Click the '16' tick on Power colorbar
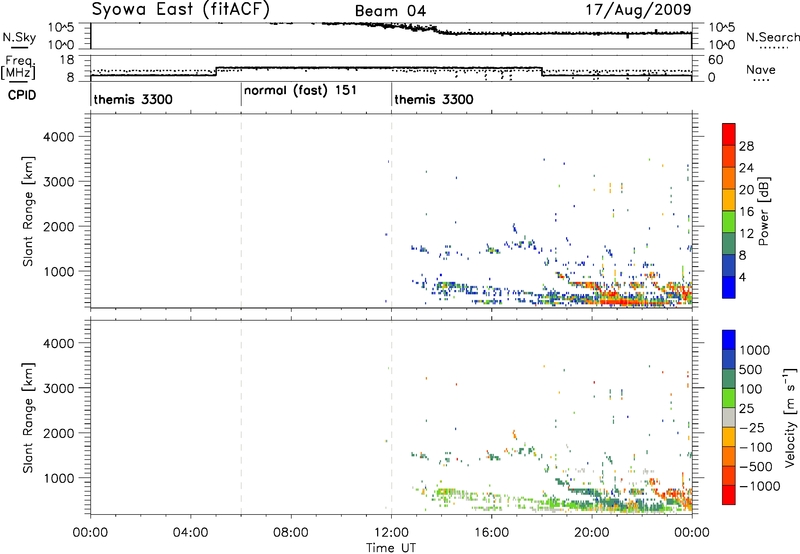The image size is (800, 554). (746, 212)
